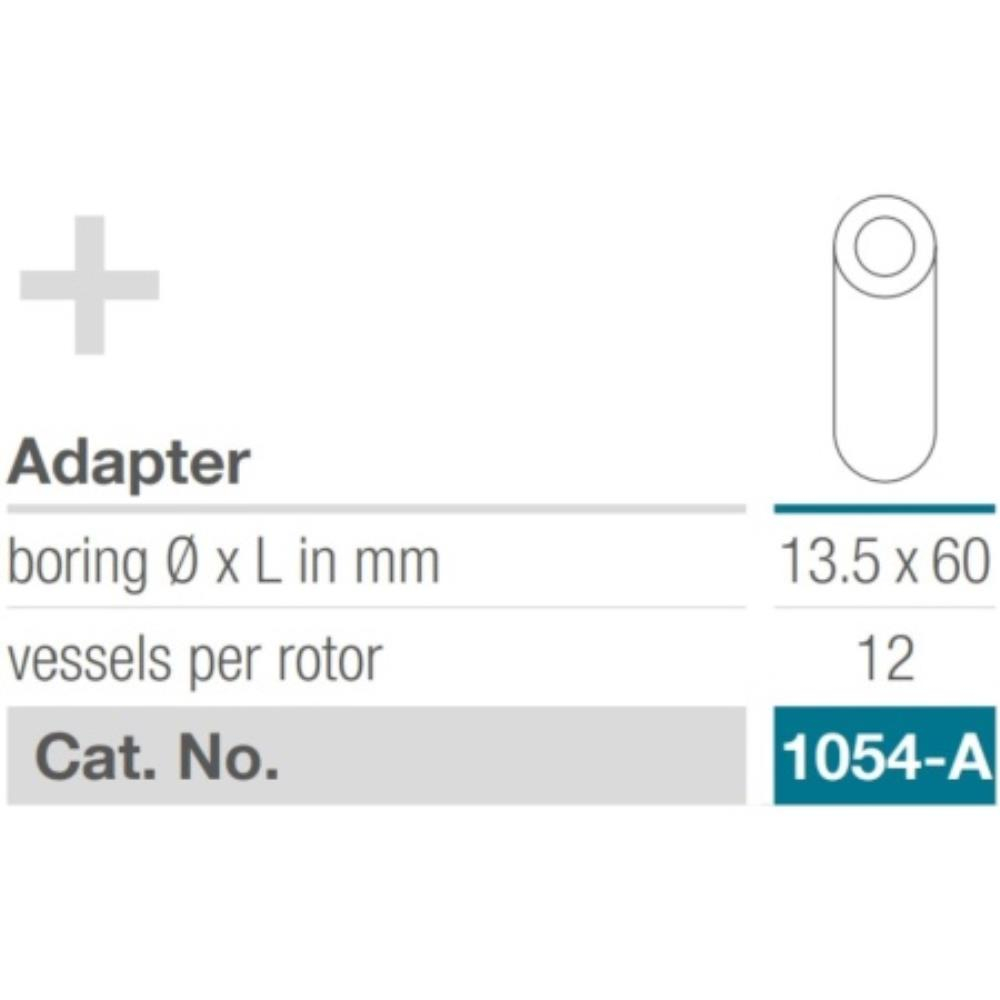
Task: Click the inner circle opening of the tube
Action: pyautogui.click(x=885, y=246)
